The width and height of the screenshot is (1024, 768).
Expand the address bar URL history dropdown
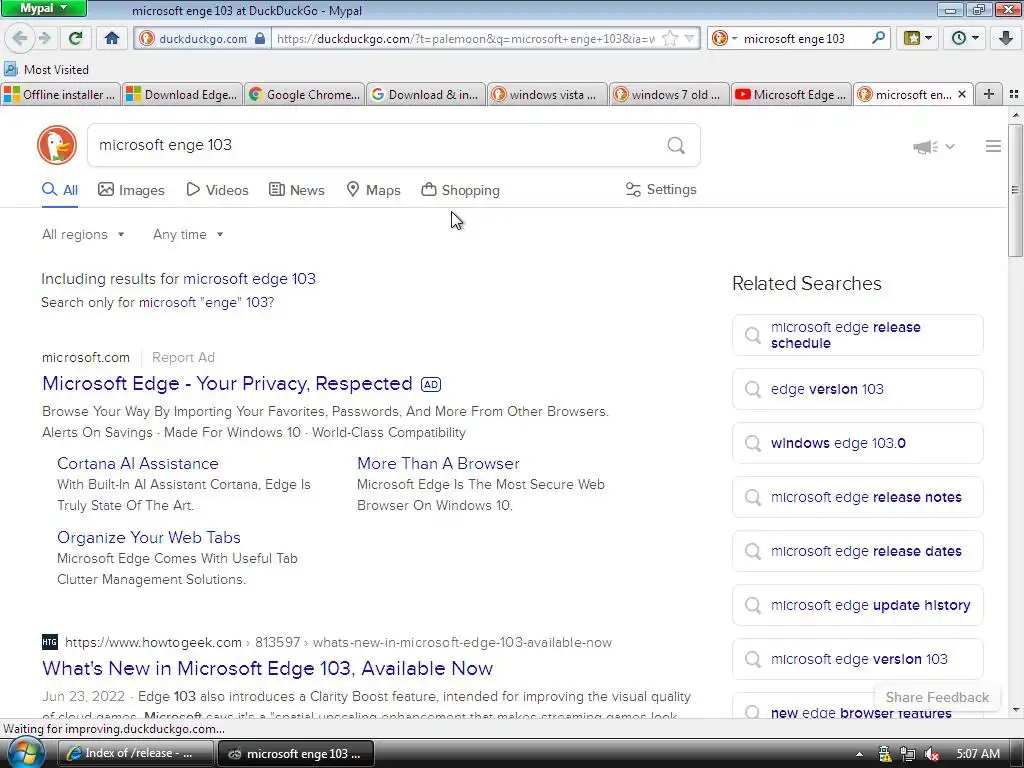click(x=689, y=39)
